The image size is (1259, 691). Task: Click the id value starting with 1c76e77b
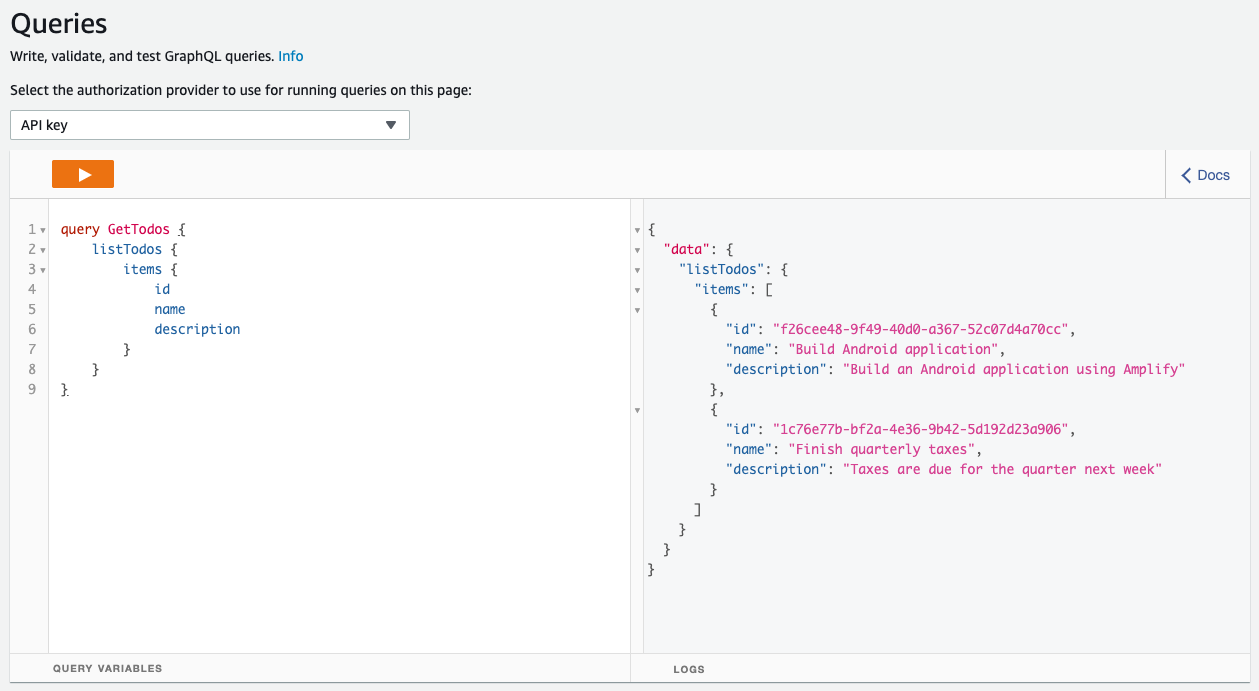click(921, 429)
